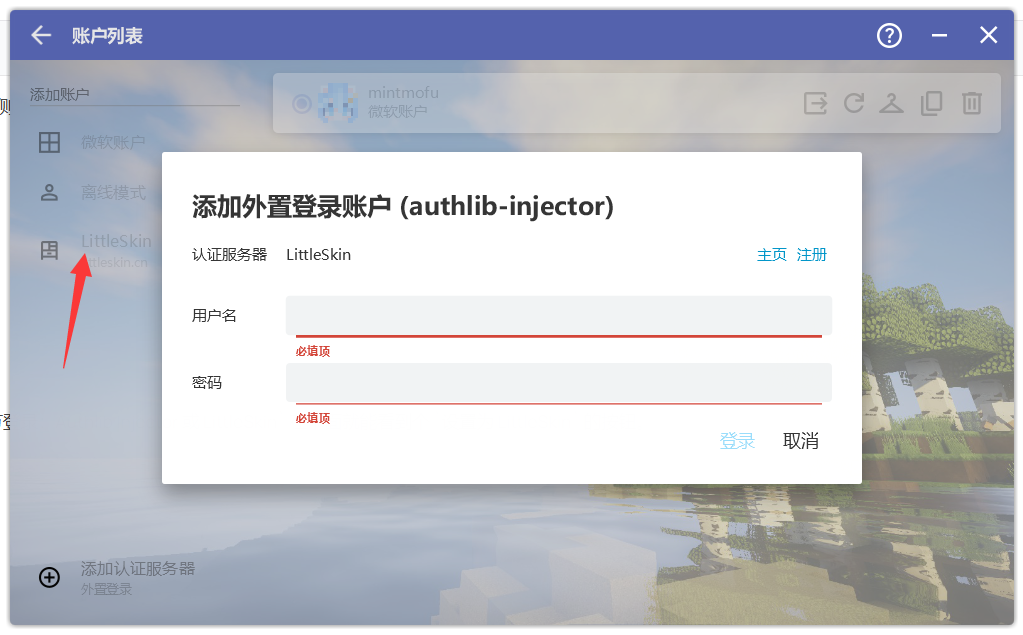Viewport: 1023px width, 635px height.
Task: Choose Microsoft account (微软账户) option
Action: point(112,143)
